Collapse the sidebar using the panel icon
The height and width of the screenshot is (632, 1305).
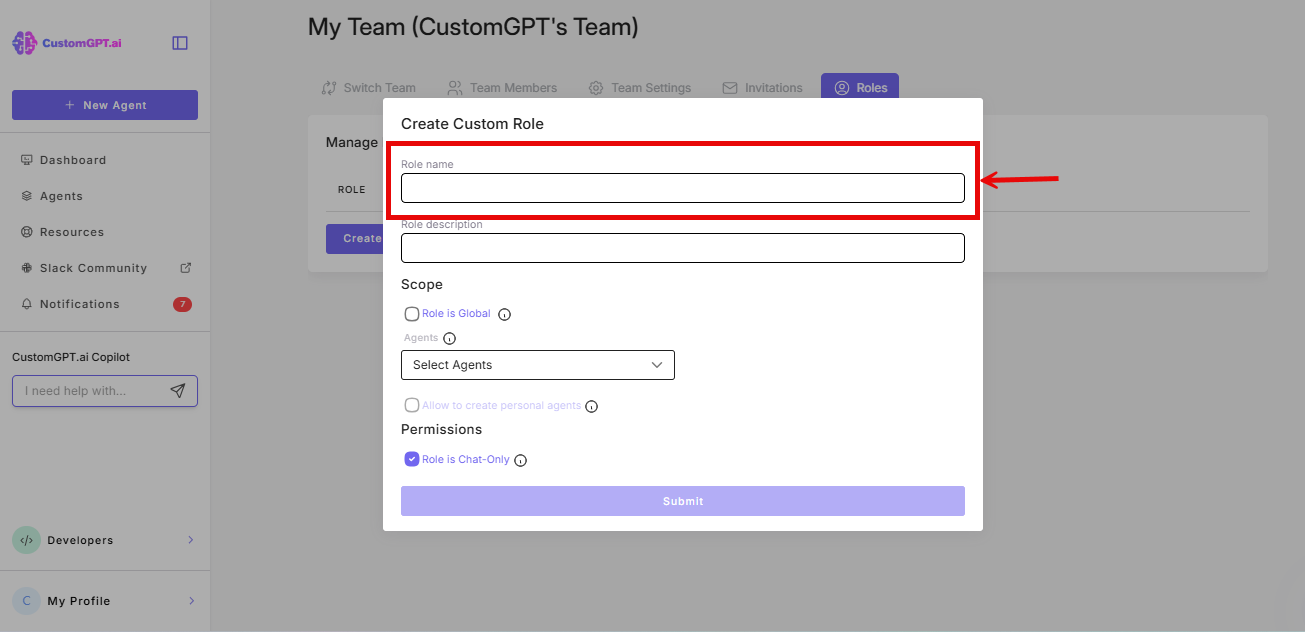point(179,42)
